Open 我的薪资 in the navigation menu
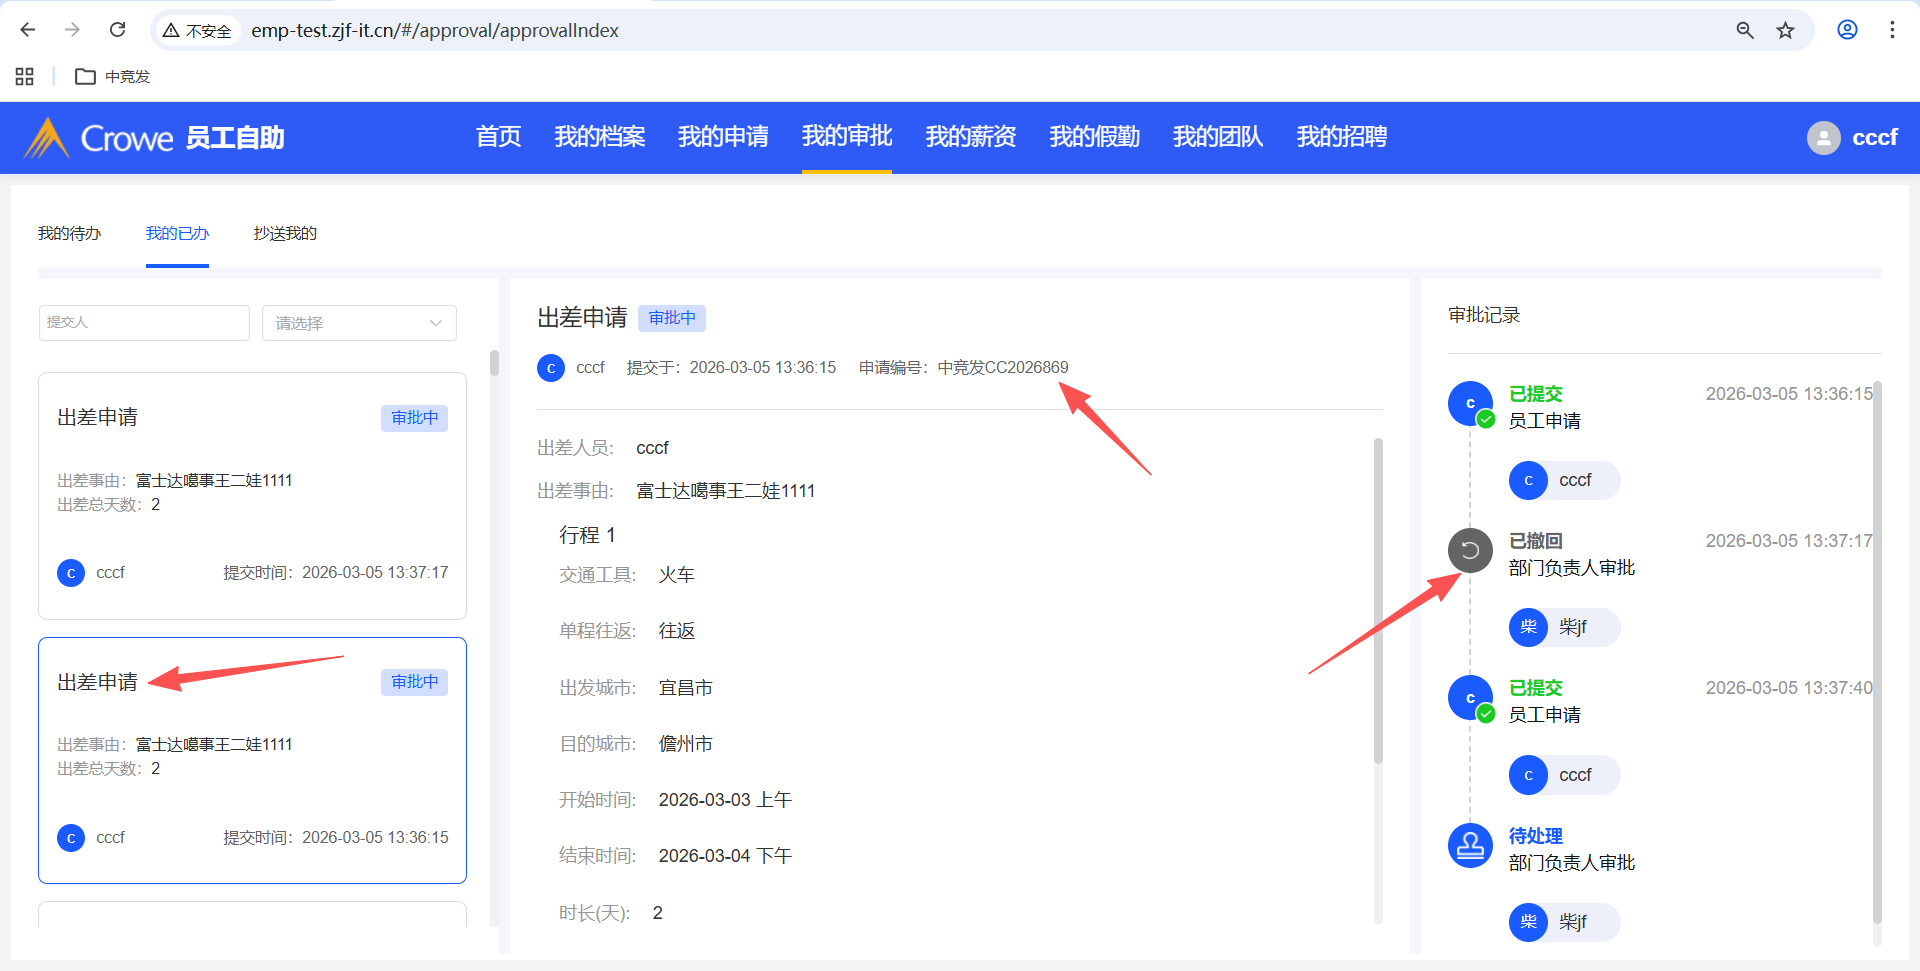Image resolution: width=1920 pixels, height=971 pixels. (x=970, y=137)
